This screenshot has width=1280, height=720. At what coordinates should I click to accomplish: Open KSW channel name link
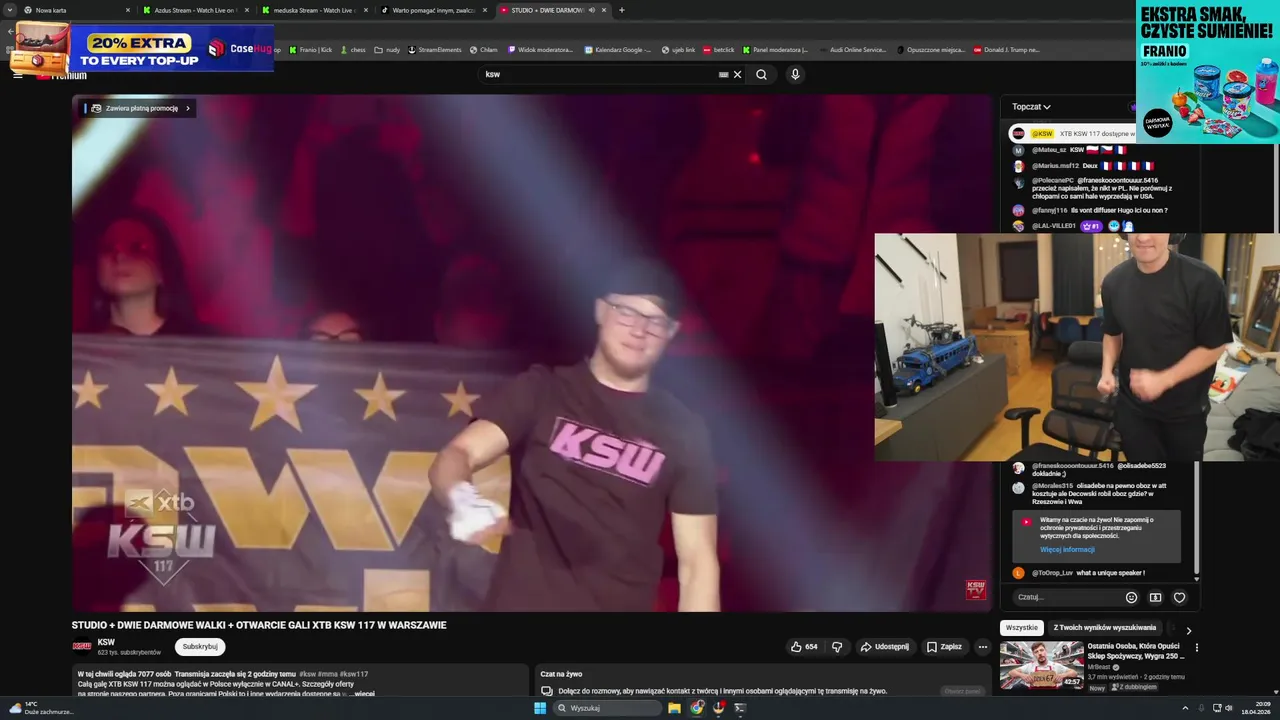pos(106,642)
